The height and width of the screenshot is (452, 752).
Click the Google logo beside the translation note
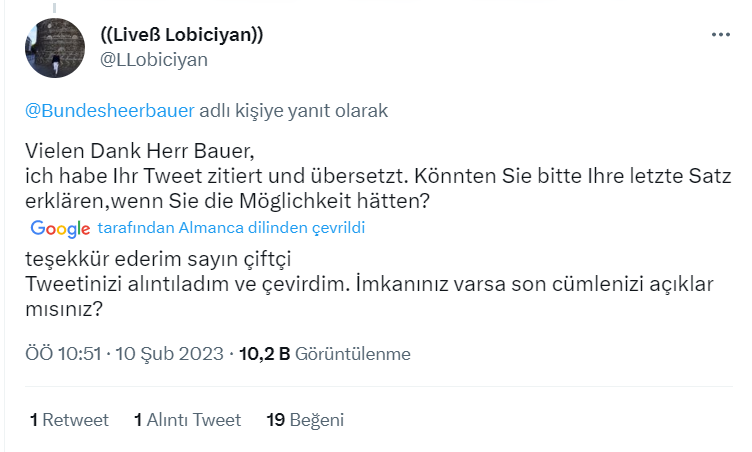60,228
